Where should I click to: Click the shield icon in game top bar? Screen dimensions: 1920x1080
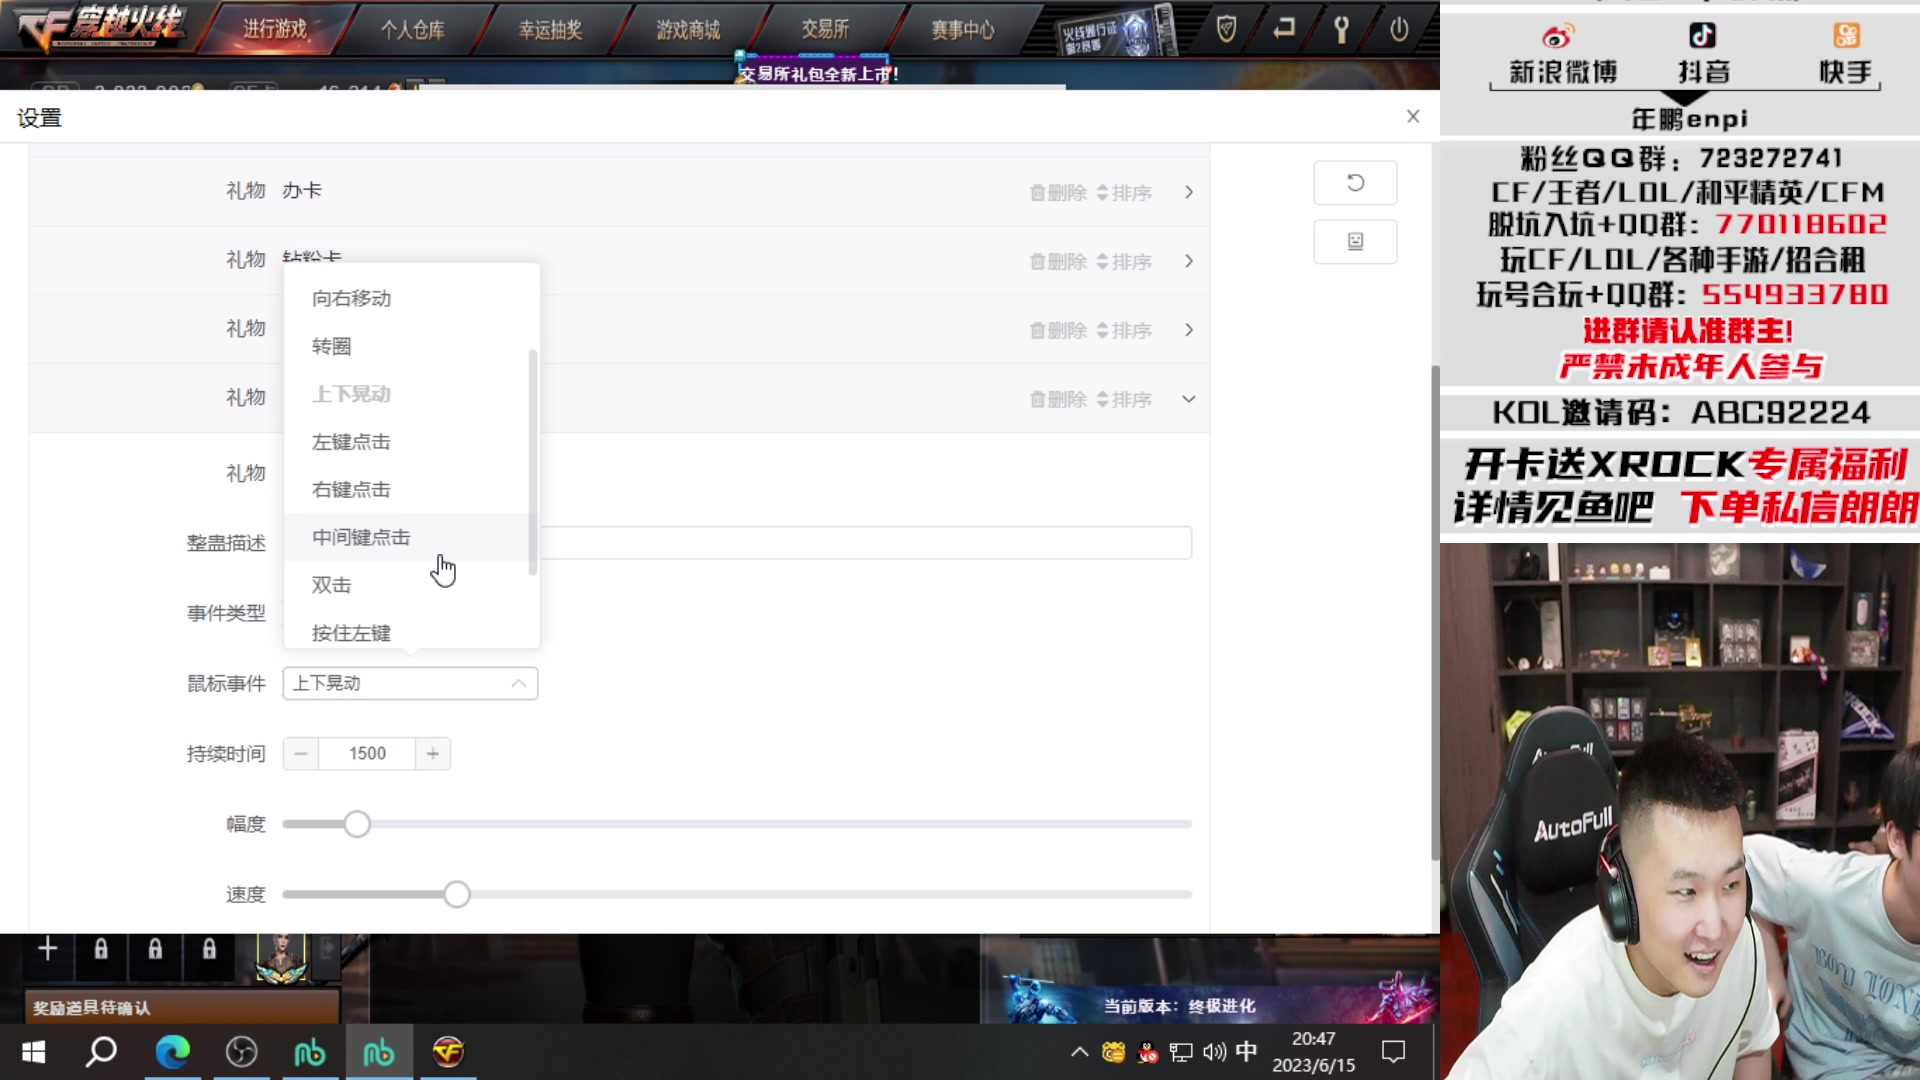pos(1226,29)
